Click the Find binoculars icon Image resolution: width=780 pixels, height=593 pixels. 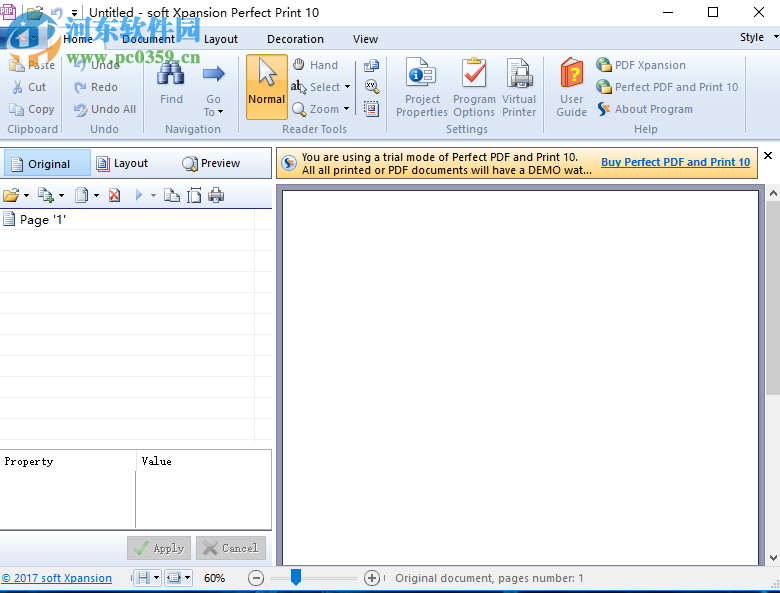click(x=171, y=75)
